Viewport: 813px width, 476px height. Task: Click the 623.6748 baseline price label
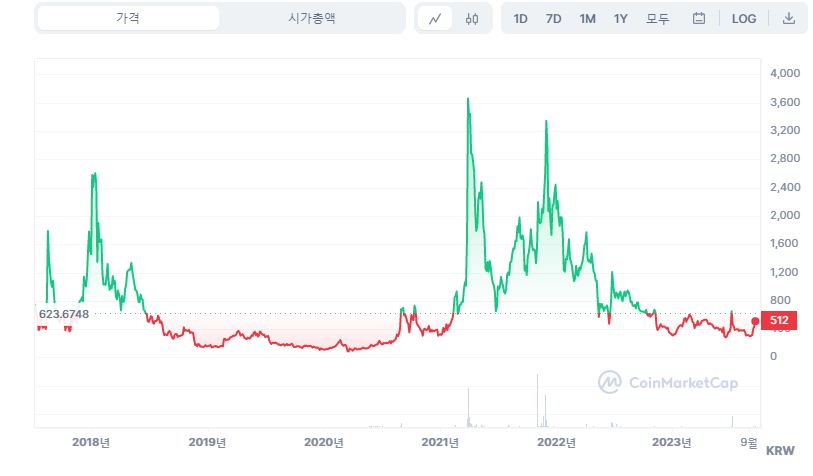[x=64, y=314]
